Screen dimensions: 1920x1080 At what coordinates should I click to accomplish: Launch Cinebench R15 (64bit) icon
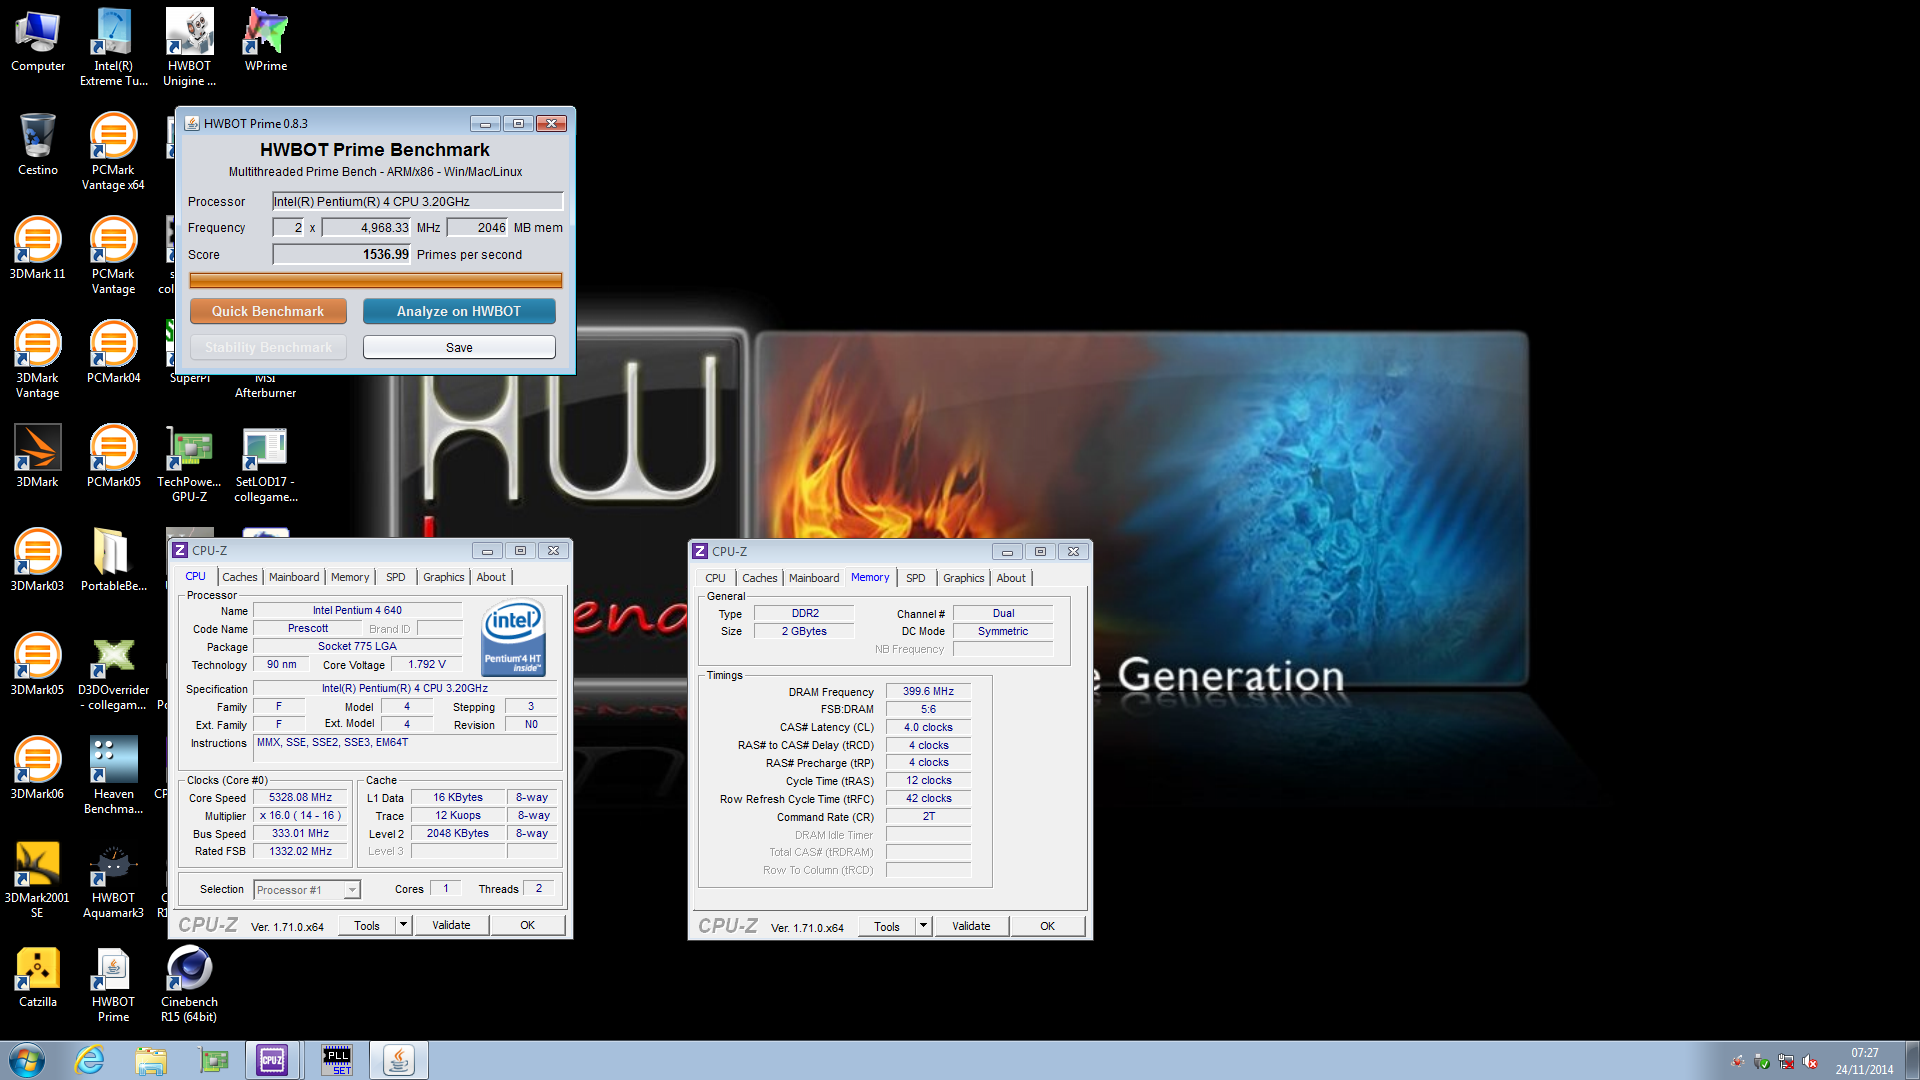coord(189,984)
